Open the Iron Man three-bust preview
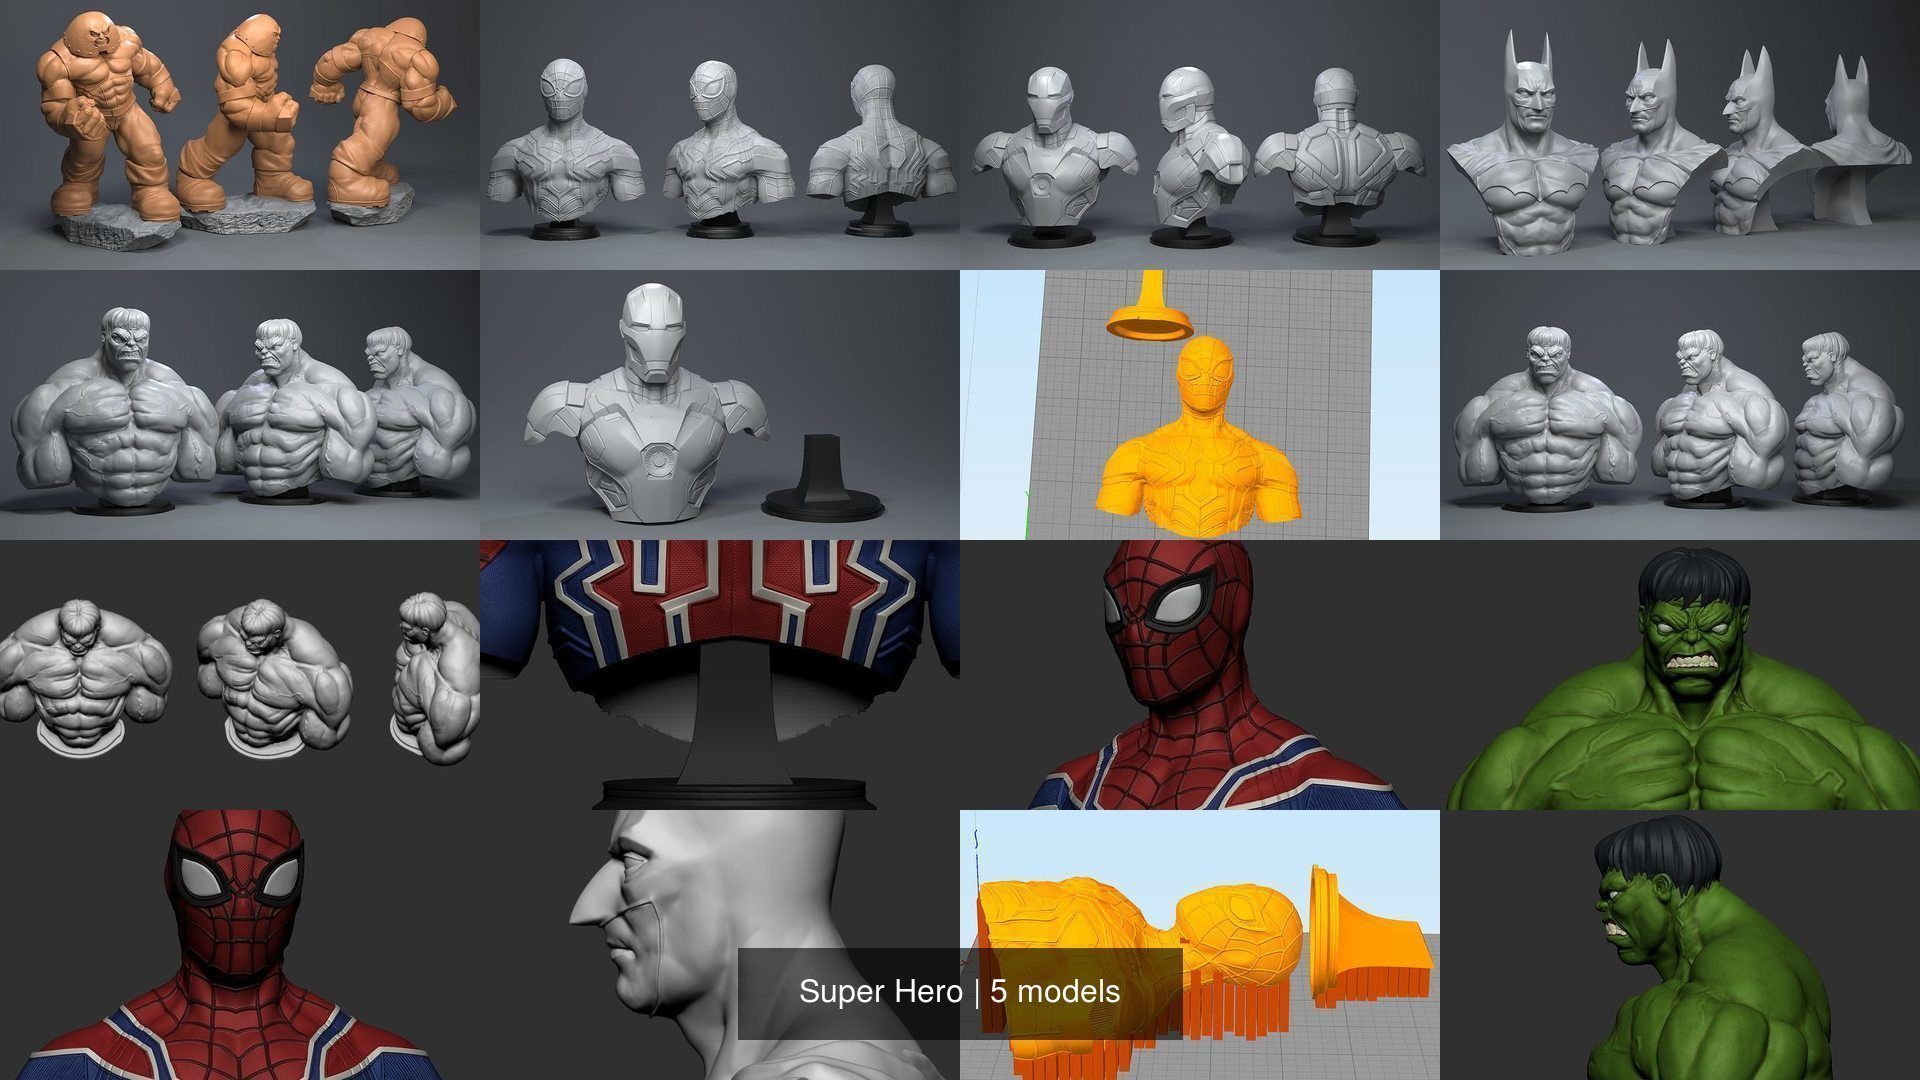 click(1200, 135)
